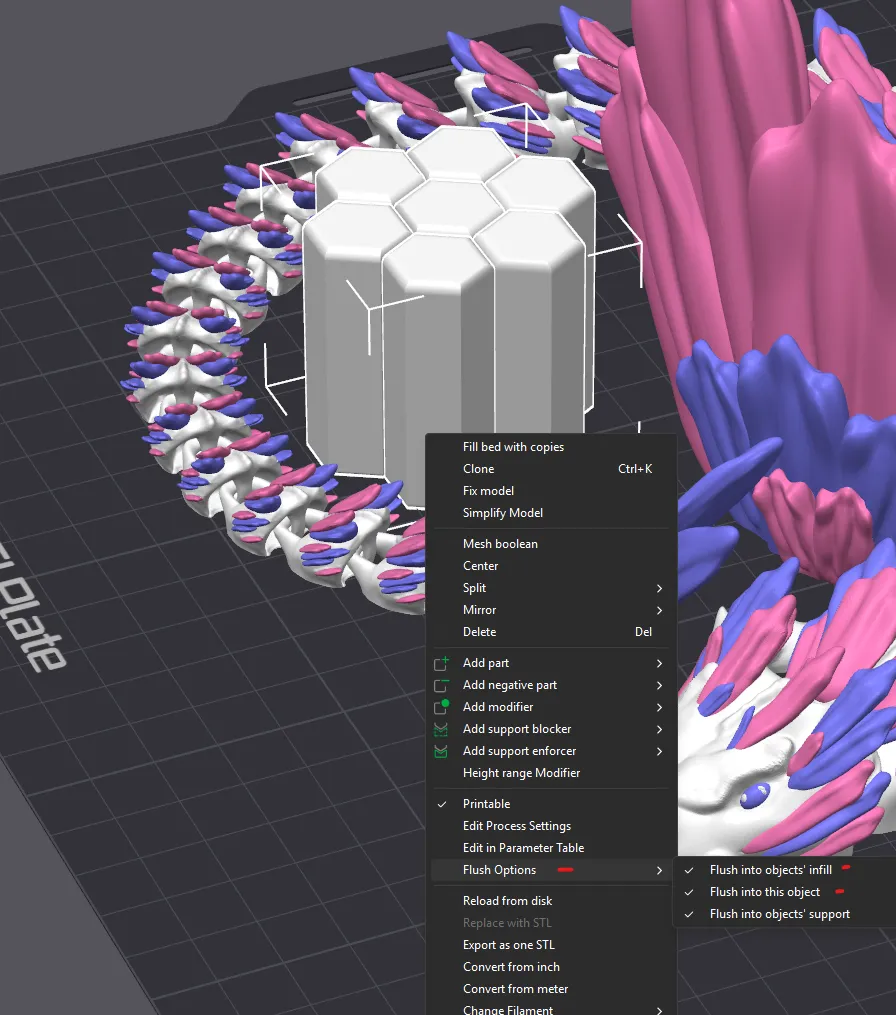
Task: Select Mesh boolean menu entry
Action: click(500, 544)
